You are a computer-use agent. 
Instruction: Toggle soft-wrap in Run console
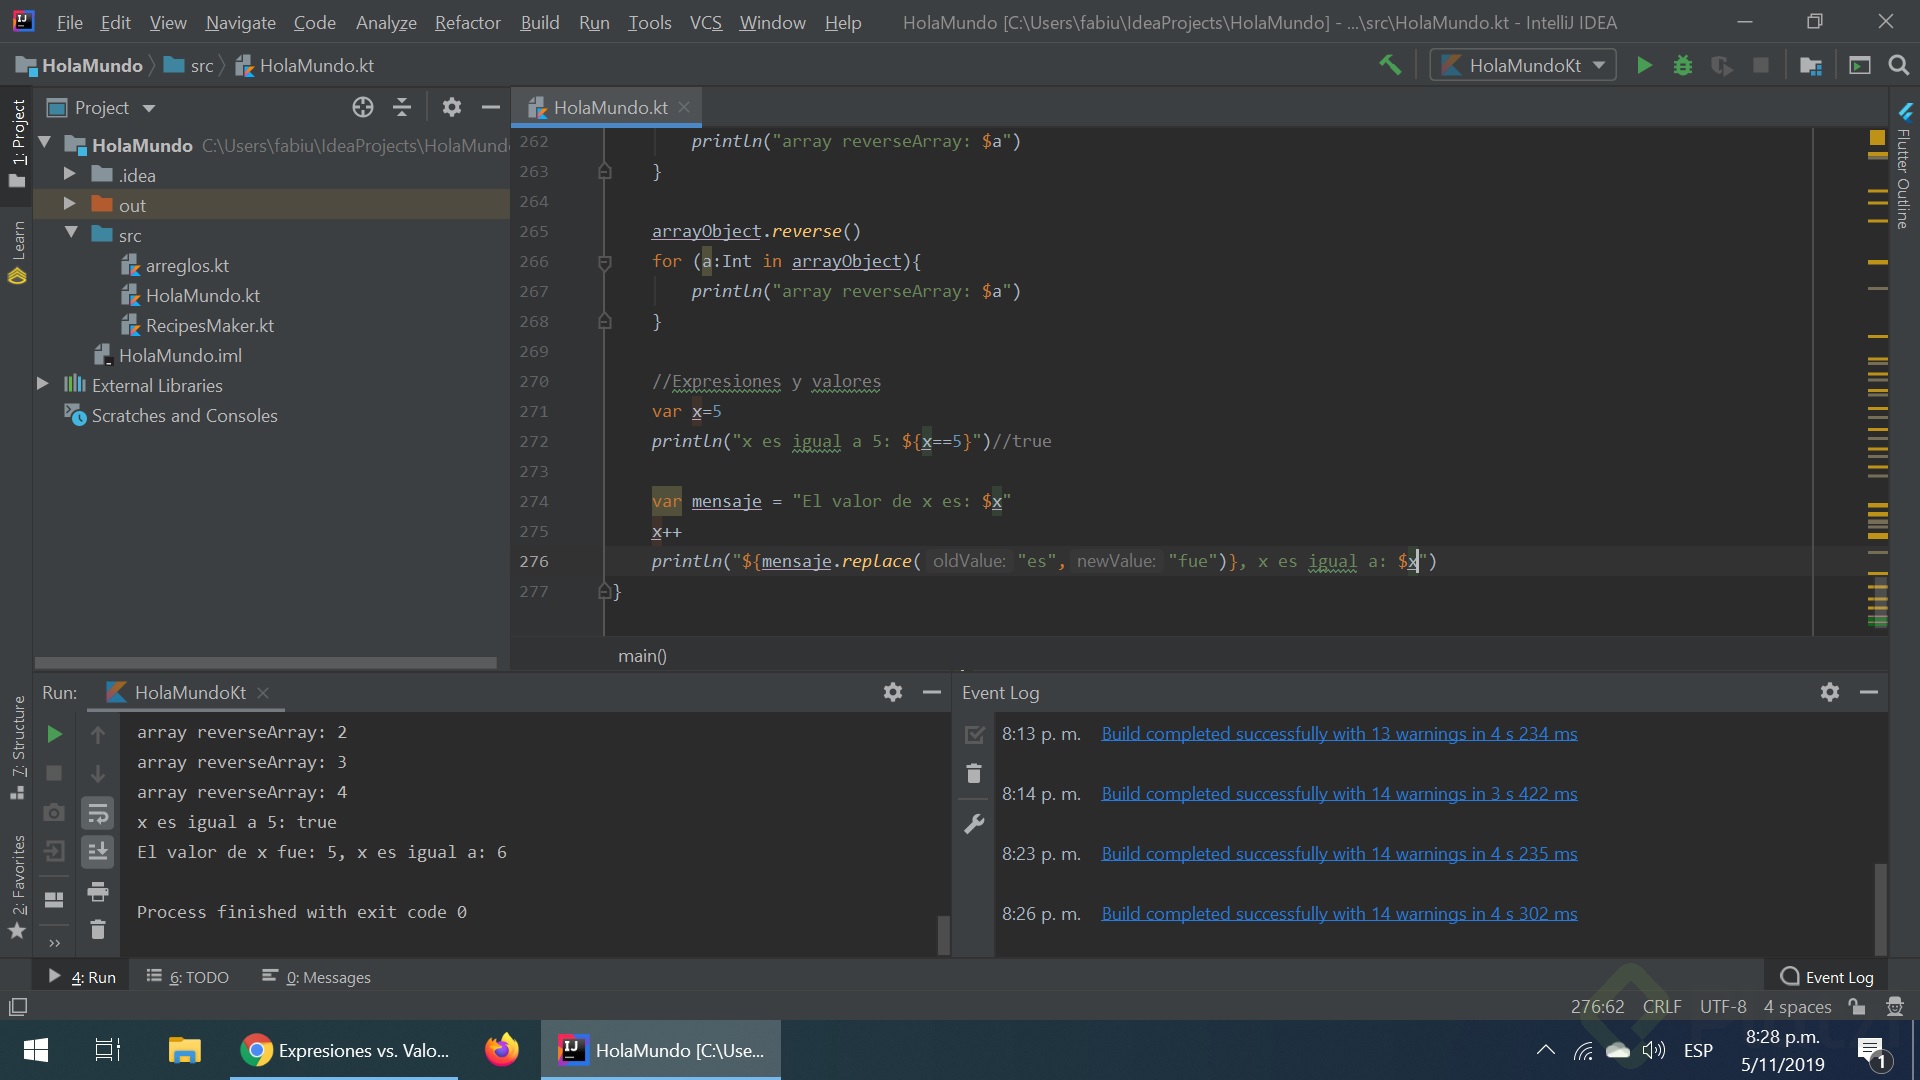[98, 813]
